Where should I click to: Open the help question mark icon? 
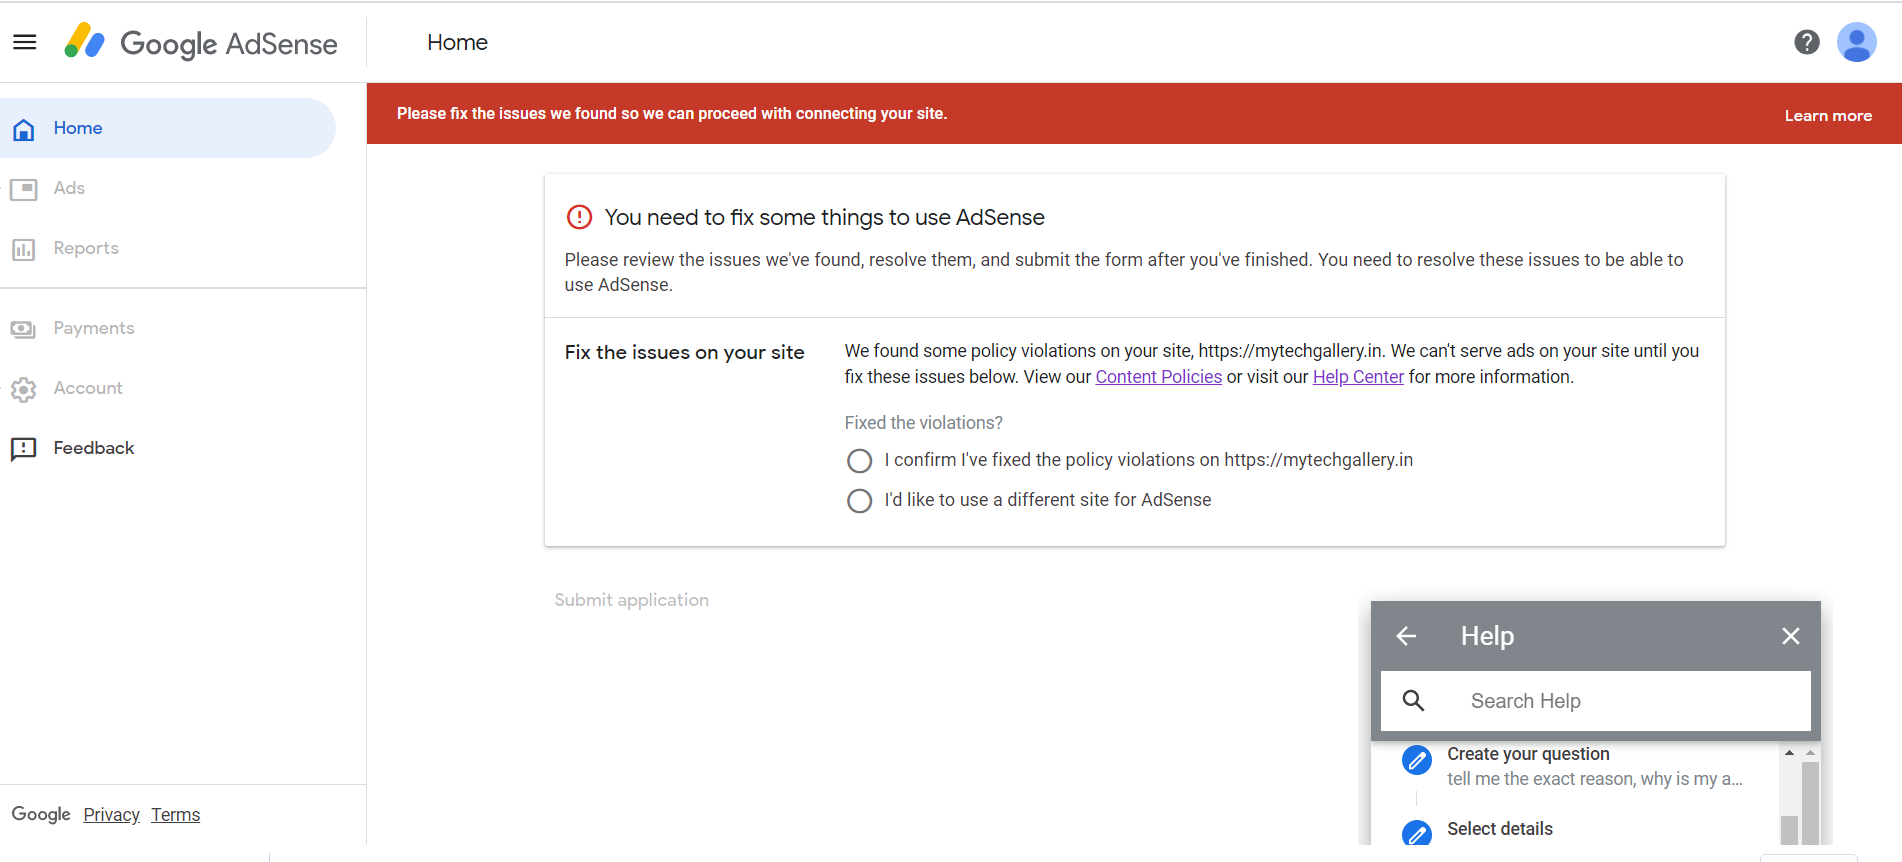tap(1806, 42)
